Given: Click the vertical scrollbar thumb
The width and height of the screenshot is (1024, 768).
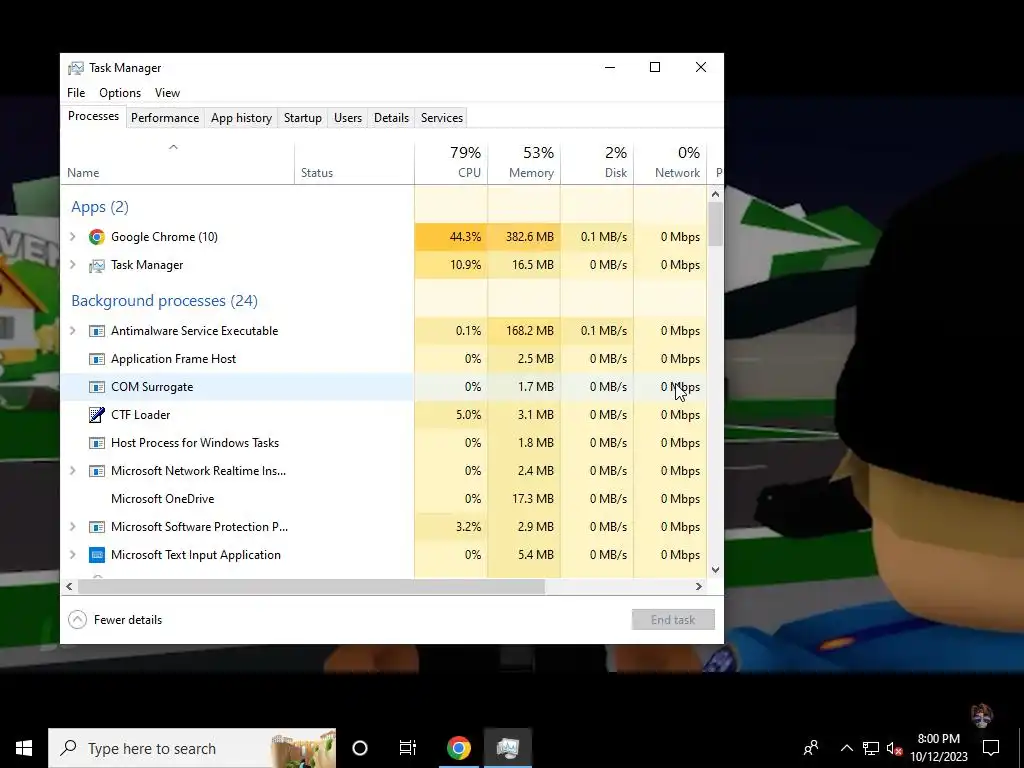Looking at the screenshot, I should pos(715,223).
